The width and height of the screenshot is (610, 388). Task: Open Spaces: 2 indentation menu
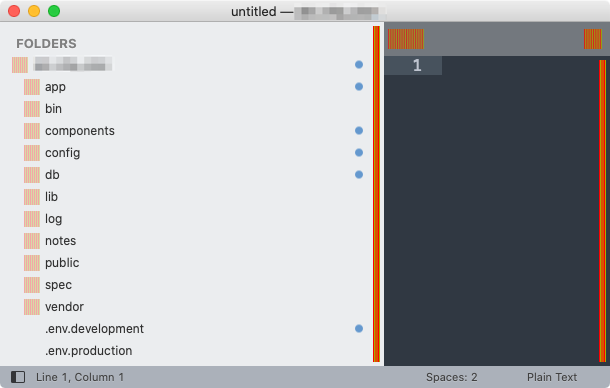[451, 377]
